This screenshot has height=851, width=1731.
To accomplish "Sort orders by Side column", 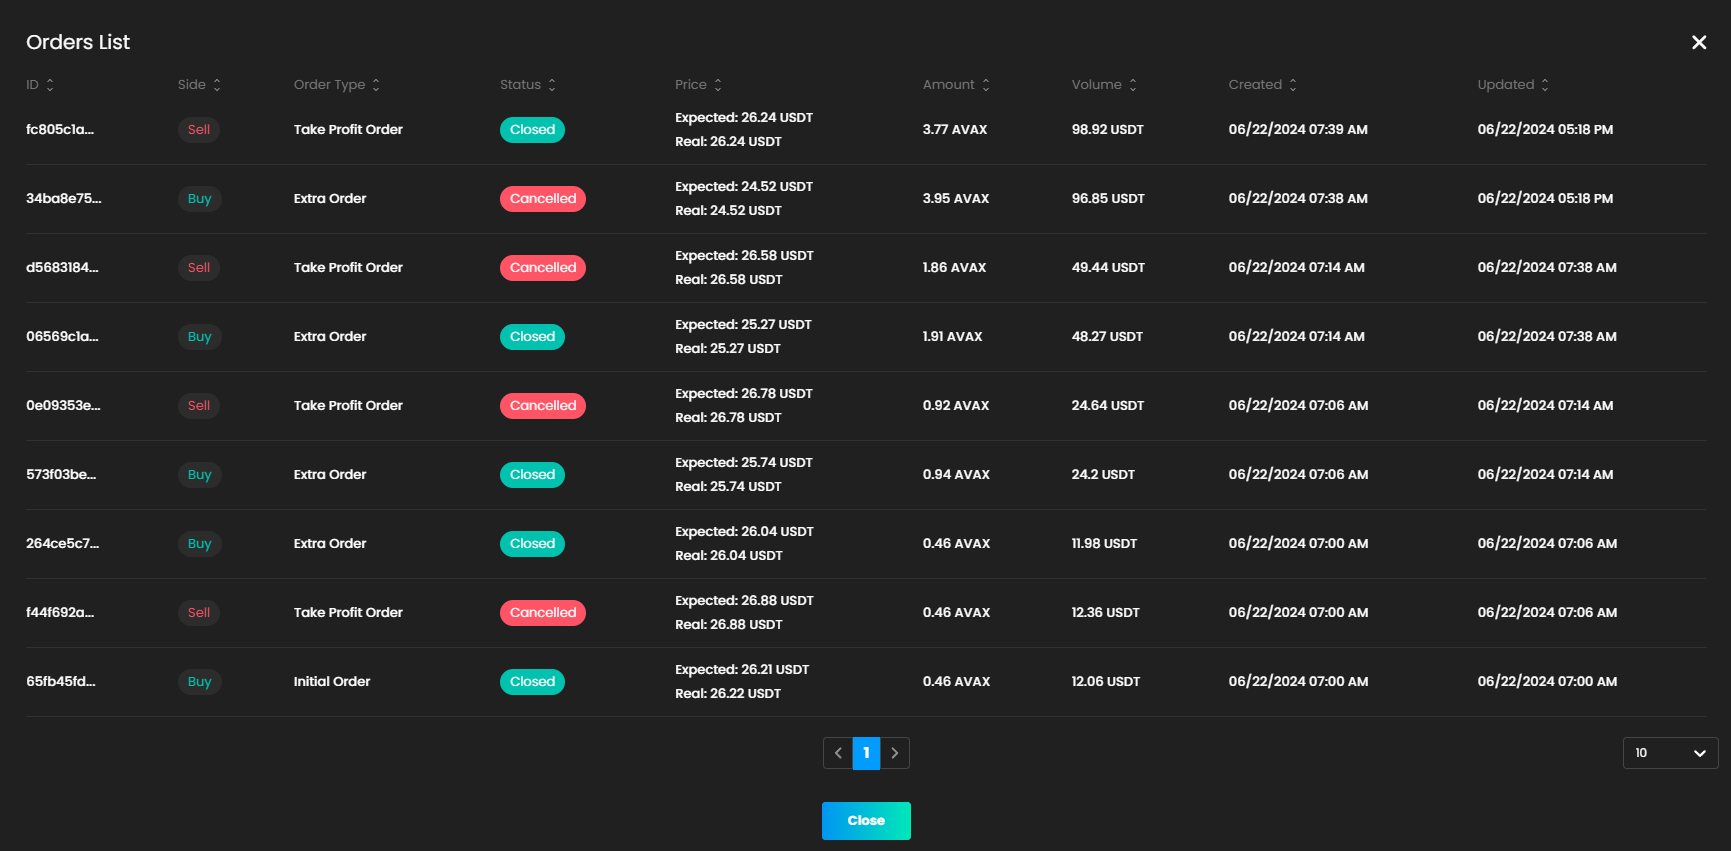I will (217, 85).
